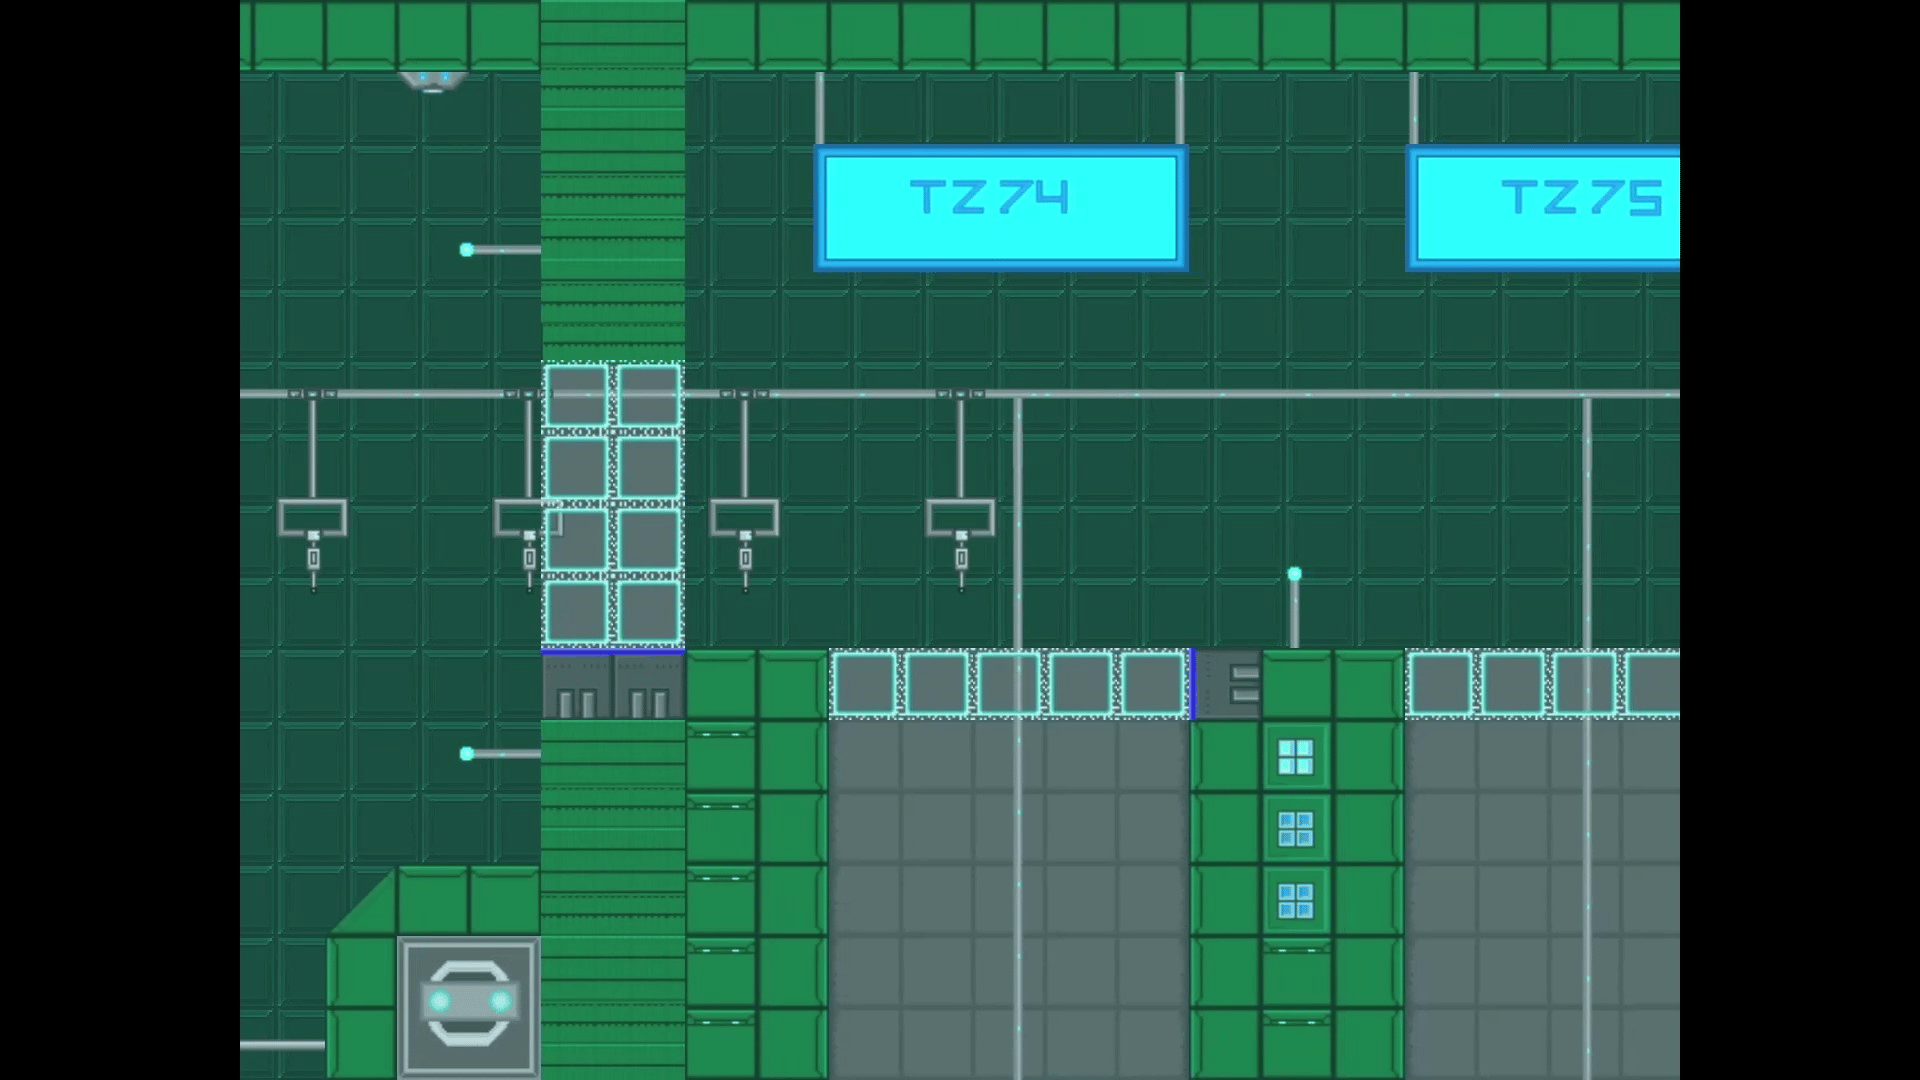
Task: Click the TZ74 hanging sign
Action: pyautogui.click(x=1001, y=207)
